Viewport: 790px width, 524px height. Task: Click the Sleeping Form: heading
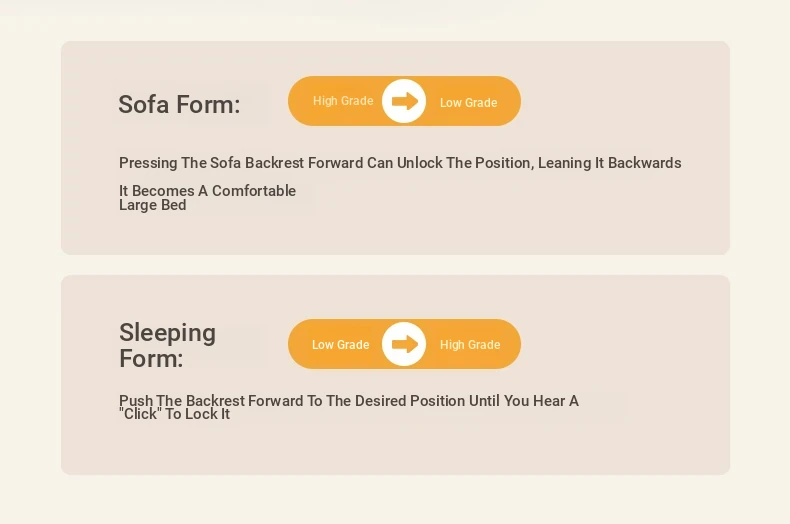pyautogui.click(x=168, y=346)
